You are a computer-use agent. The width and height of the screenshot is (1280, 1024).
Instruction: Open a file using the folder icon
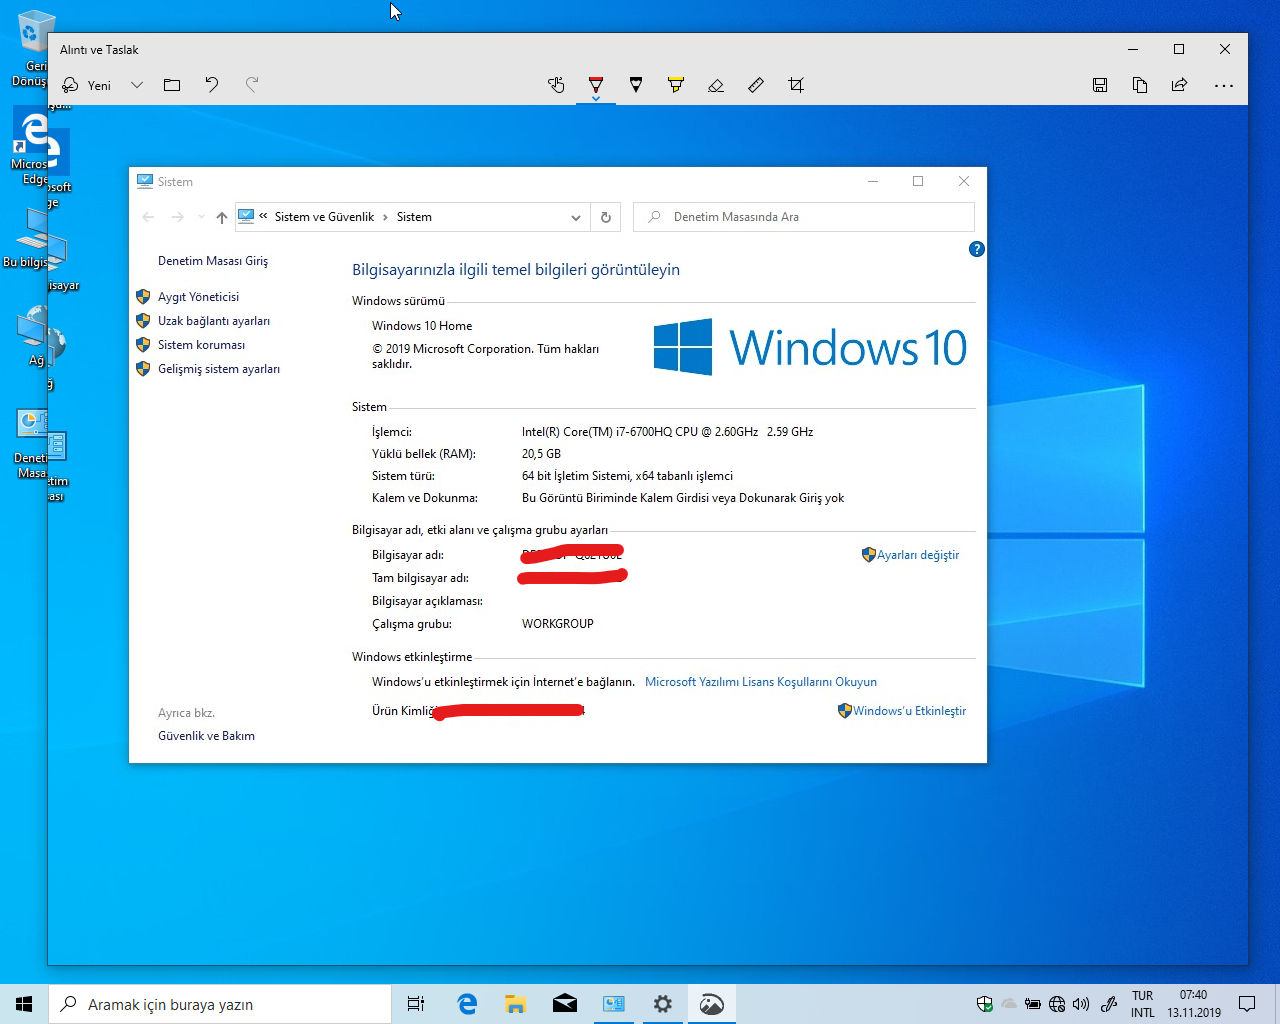(x=172, y=85)
